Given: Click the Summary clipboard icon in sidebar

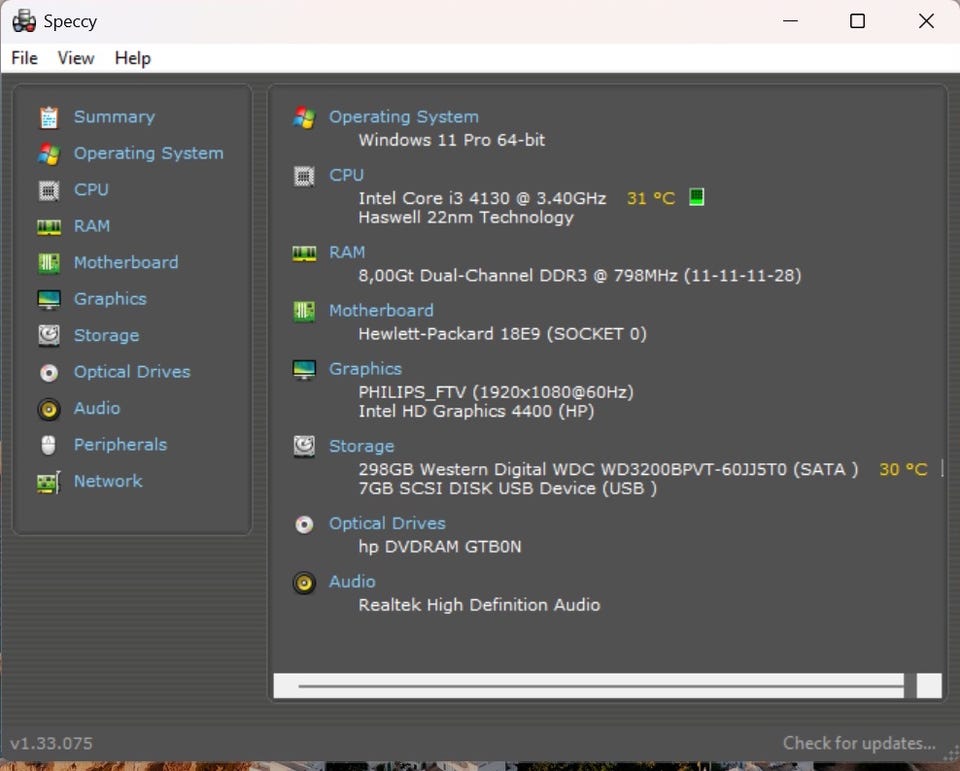Looking at the screenshot, I should pyautogui.click(x=49, y=118).
